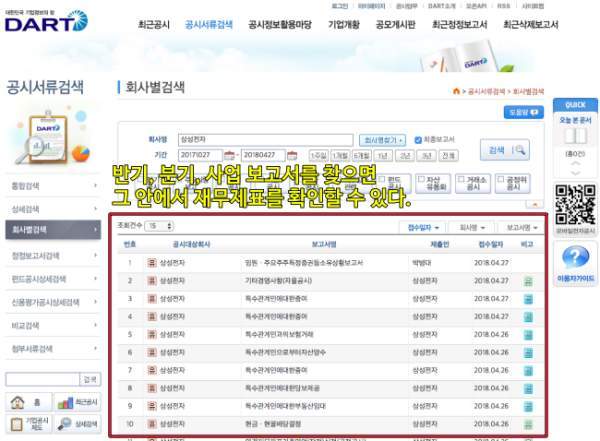This screenshot has width=600, height=441.
Task: Click the 비고 icon for row 6
Action: point(528,353)
